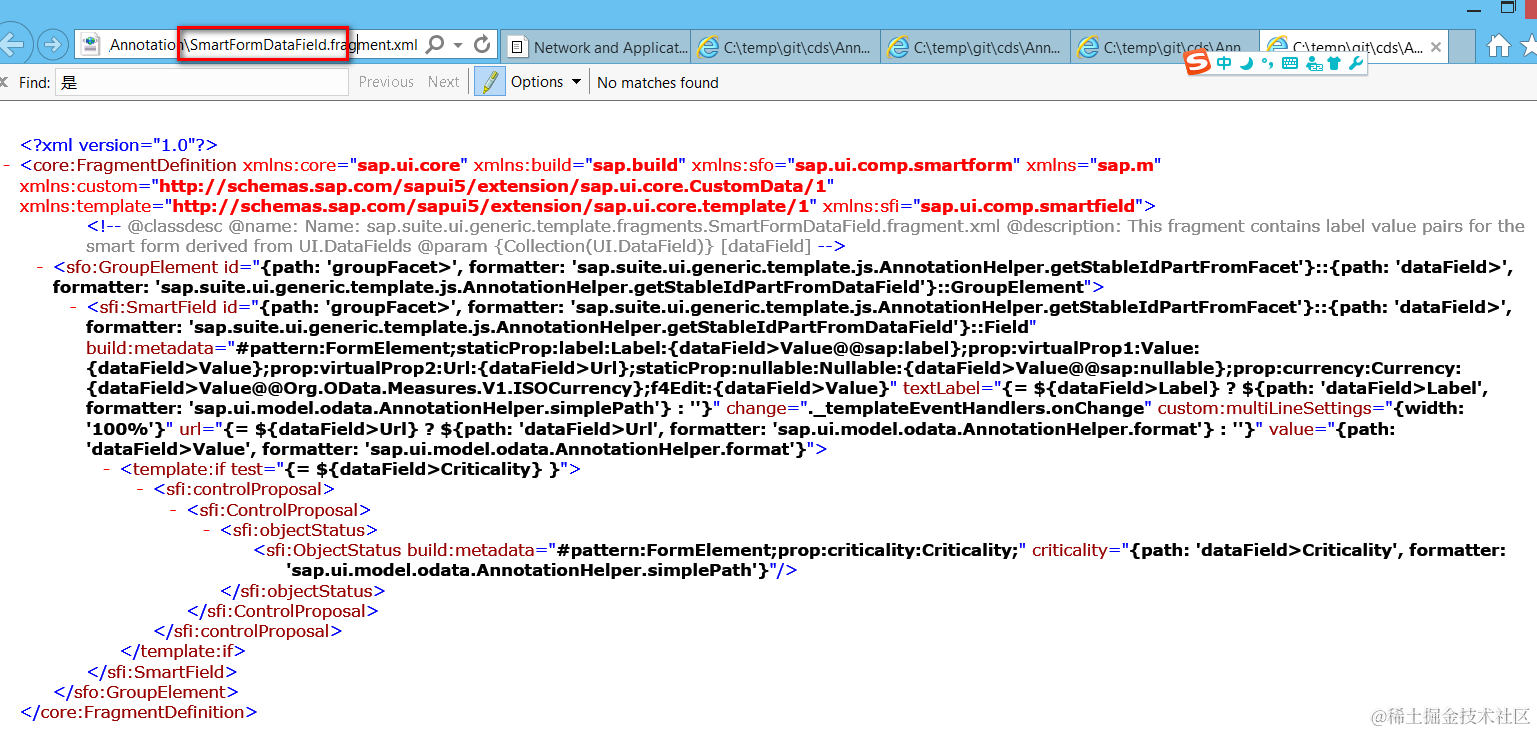Click the closing </sfi:ControlProposal> capitalized tag
The width and height of the screenshot is (1537, 733).
283,611
